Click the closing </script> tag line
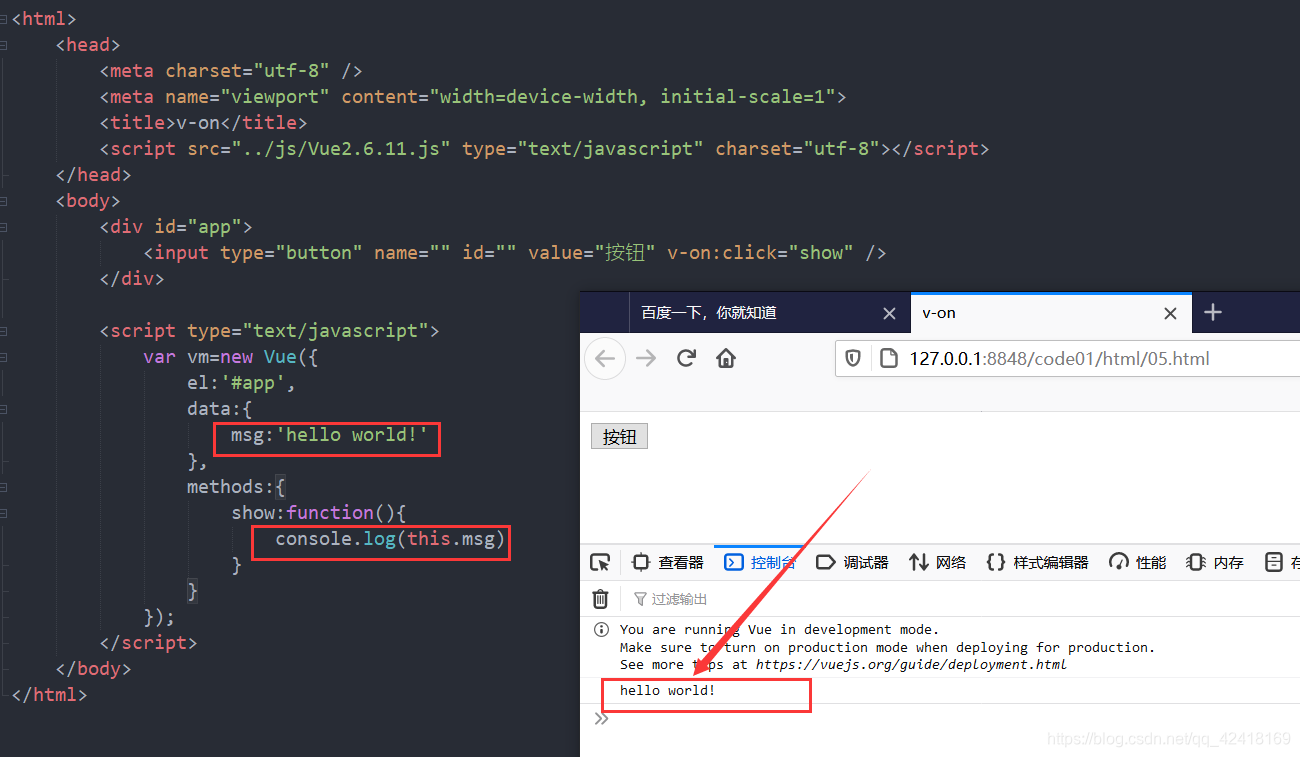 click(x=148, y=643)
